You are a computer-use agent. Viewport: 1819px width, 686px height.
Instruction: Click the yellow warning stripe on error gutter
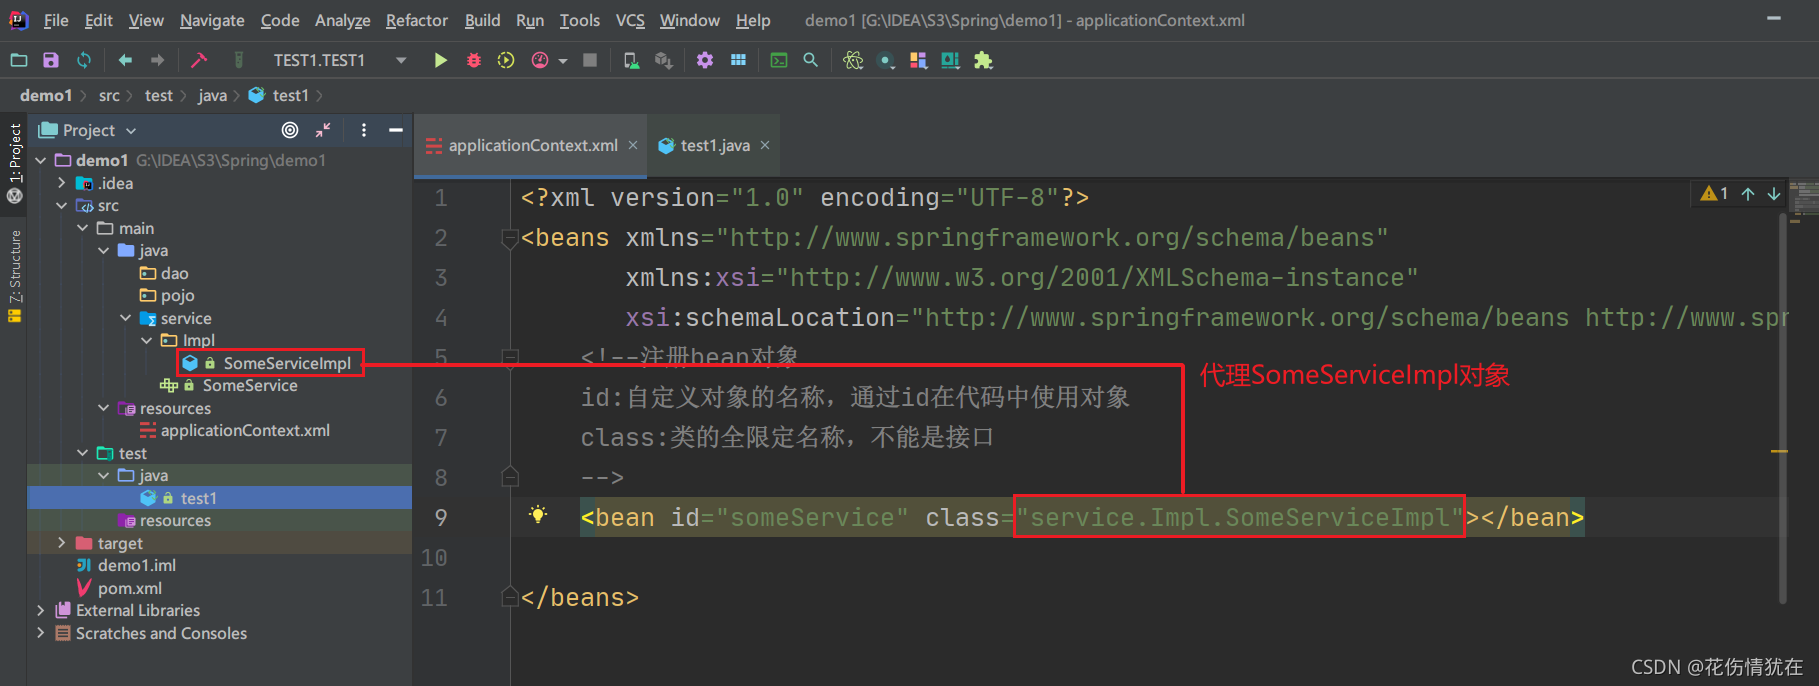tap(1779, 452)
